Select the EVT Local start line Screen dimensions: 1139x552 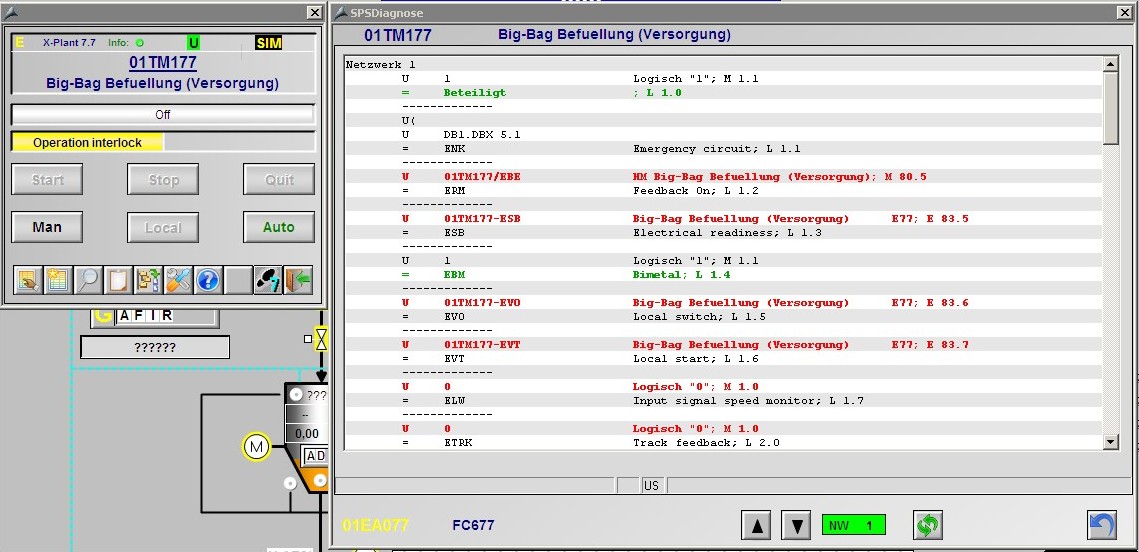(724, 358)
